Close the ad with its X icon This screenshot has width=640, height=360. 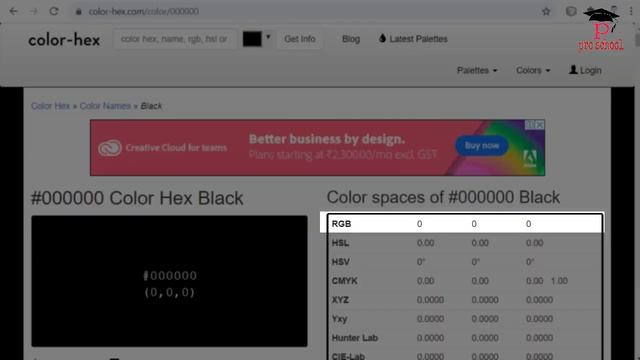(540, 125)
